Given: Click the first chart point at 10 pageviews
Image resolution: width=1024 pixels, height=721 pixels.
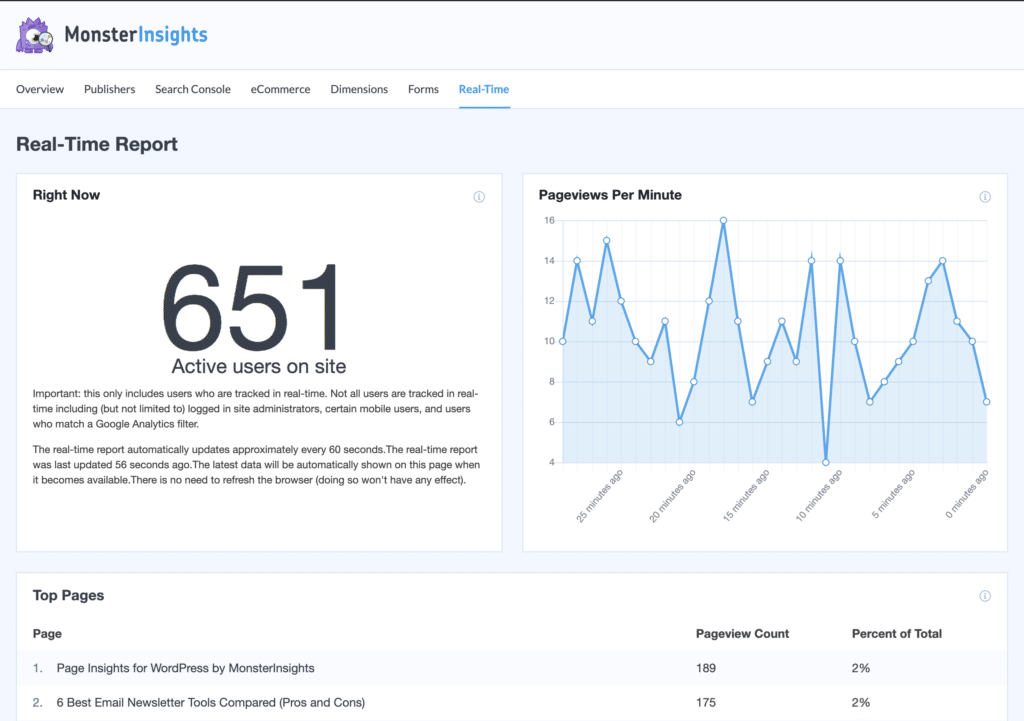Looking at the screenshot, I should click(x=563, y=339).
